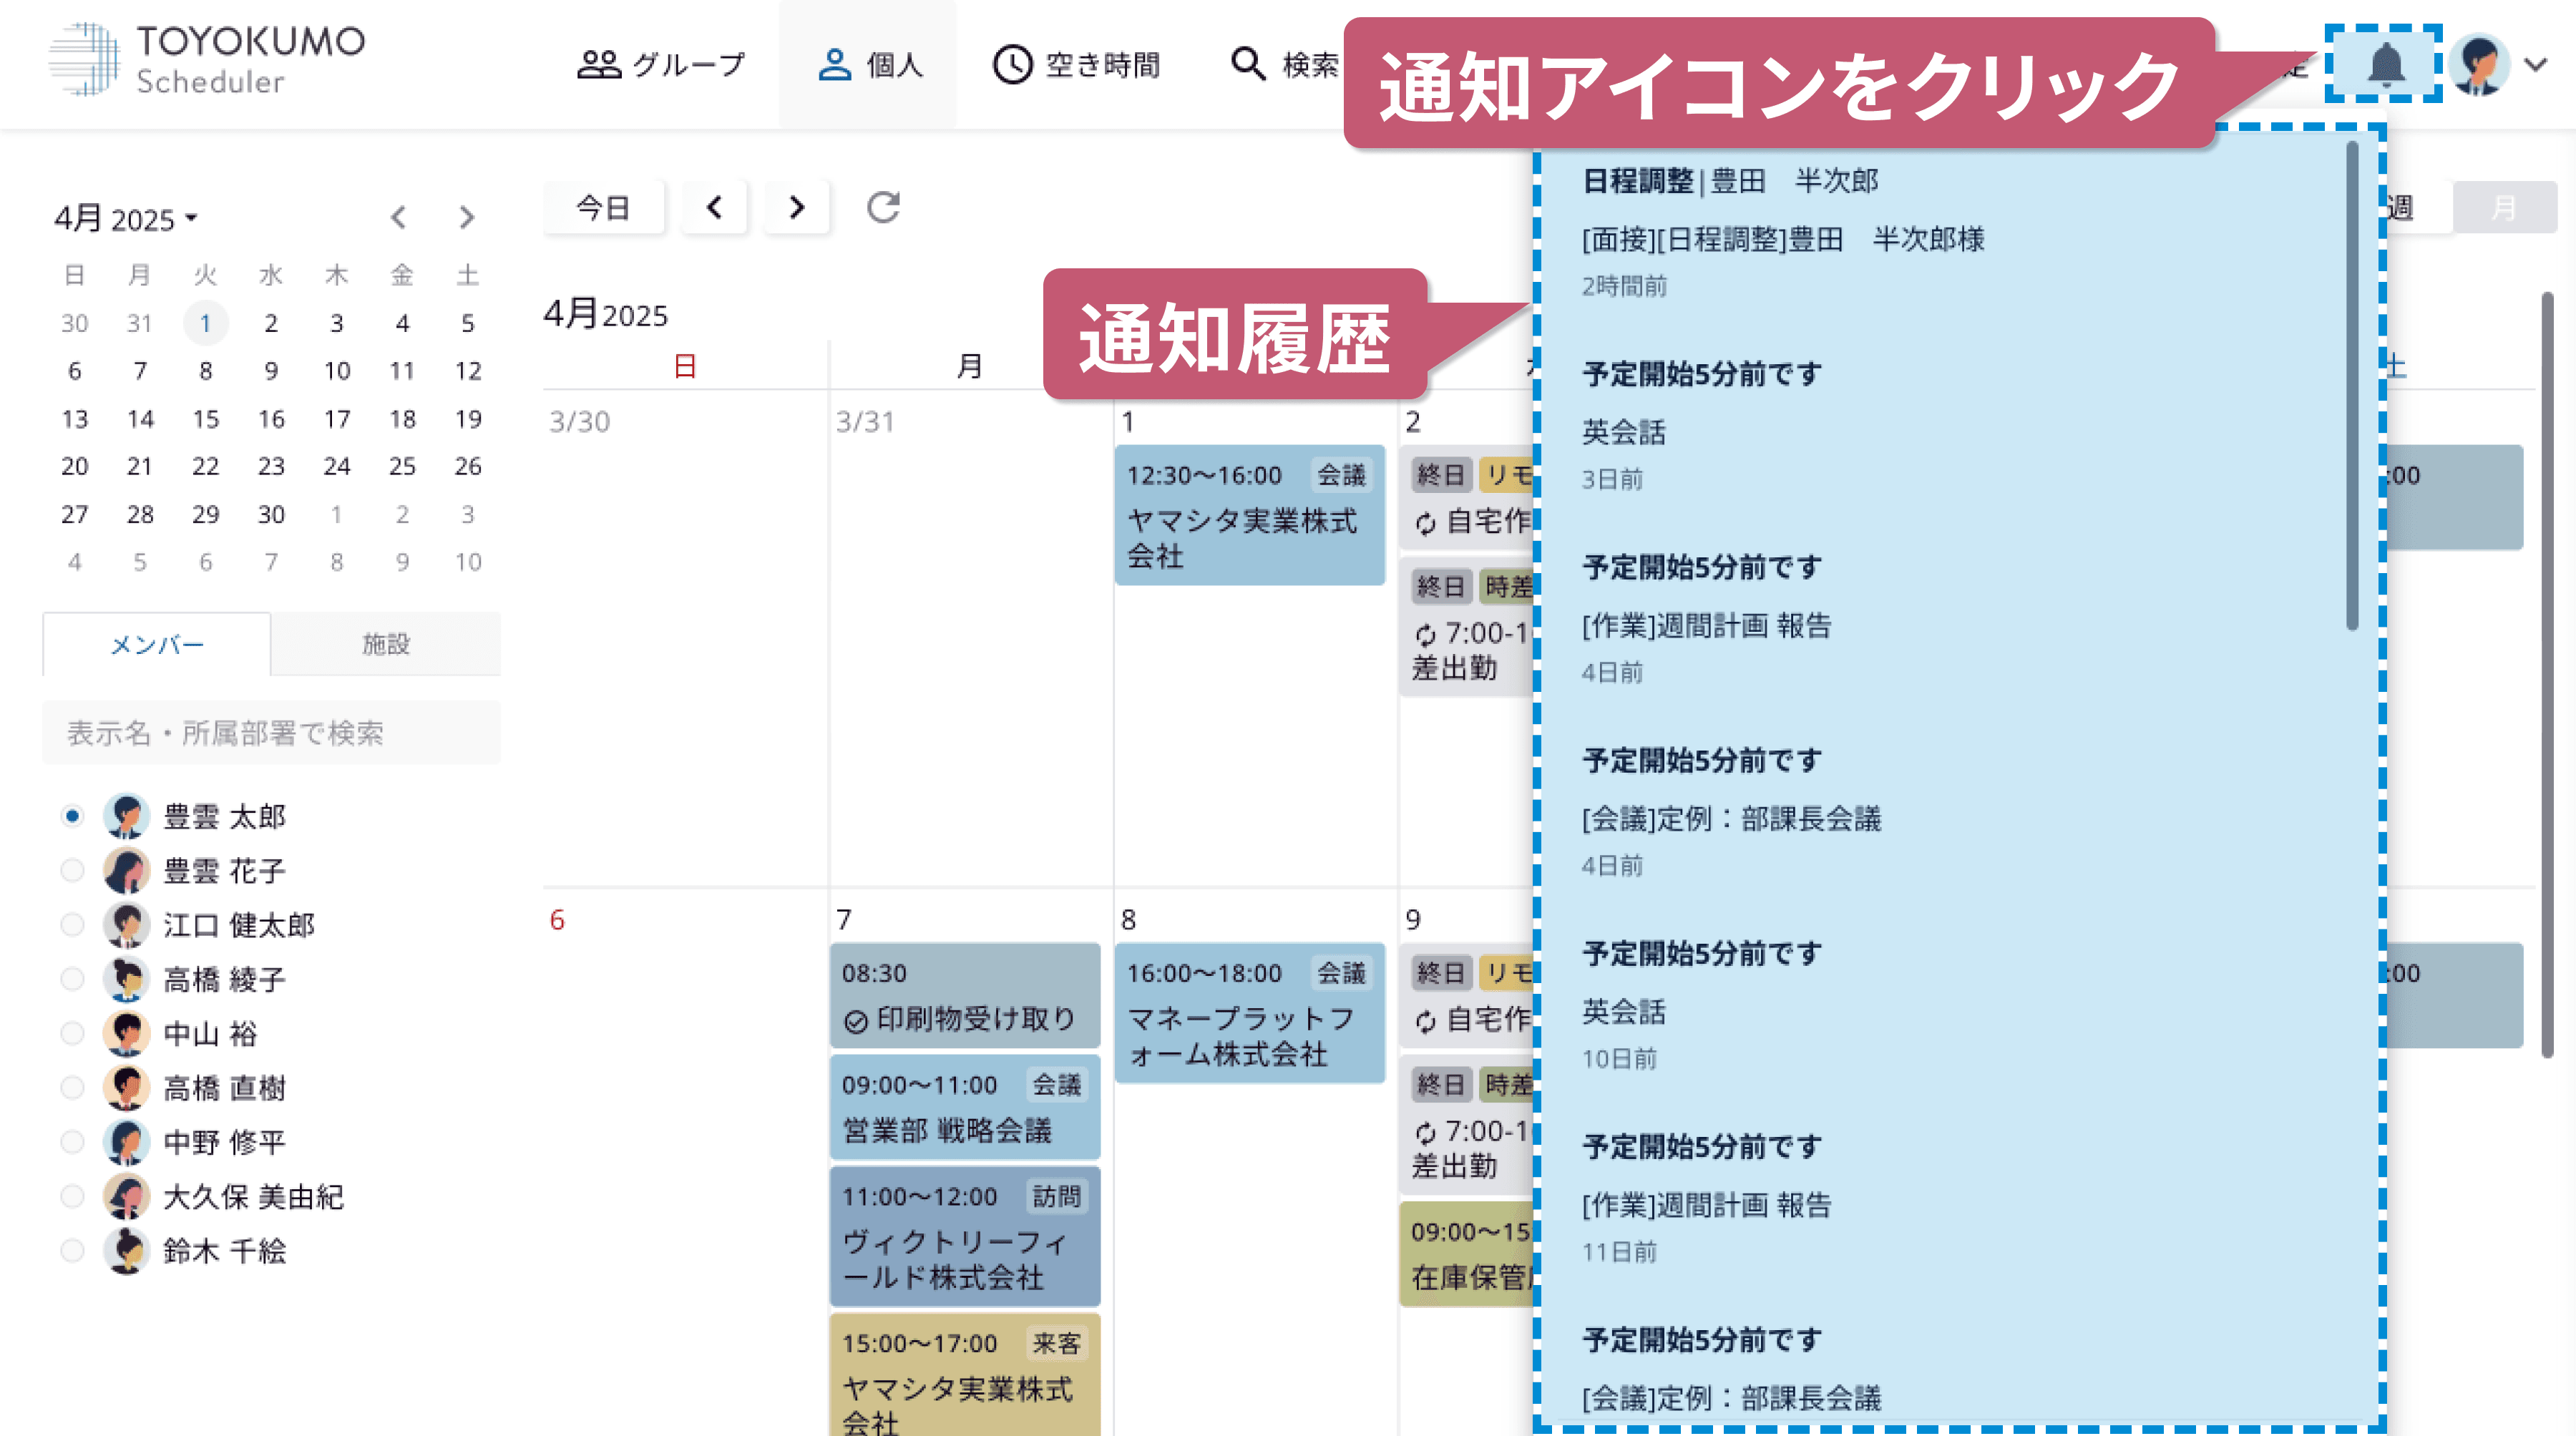Image resolution: width=2576 pixels, height=1436 pixels.
Task: Open the 4月 2025 month dropdown
Action: coord(126,218)
